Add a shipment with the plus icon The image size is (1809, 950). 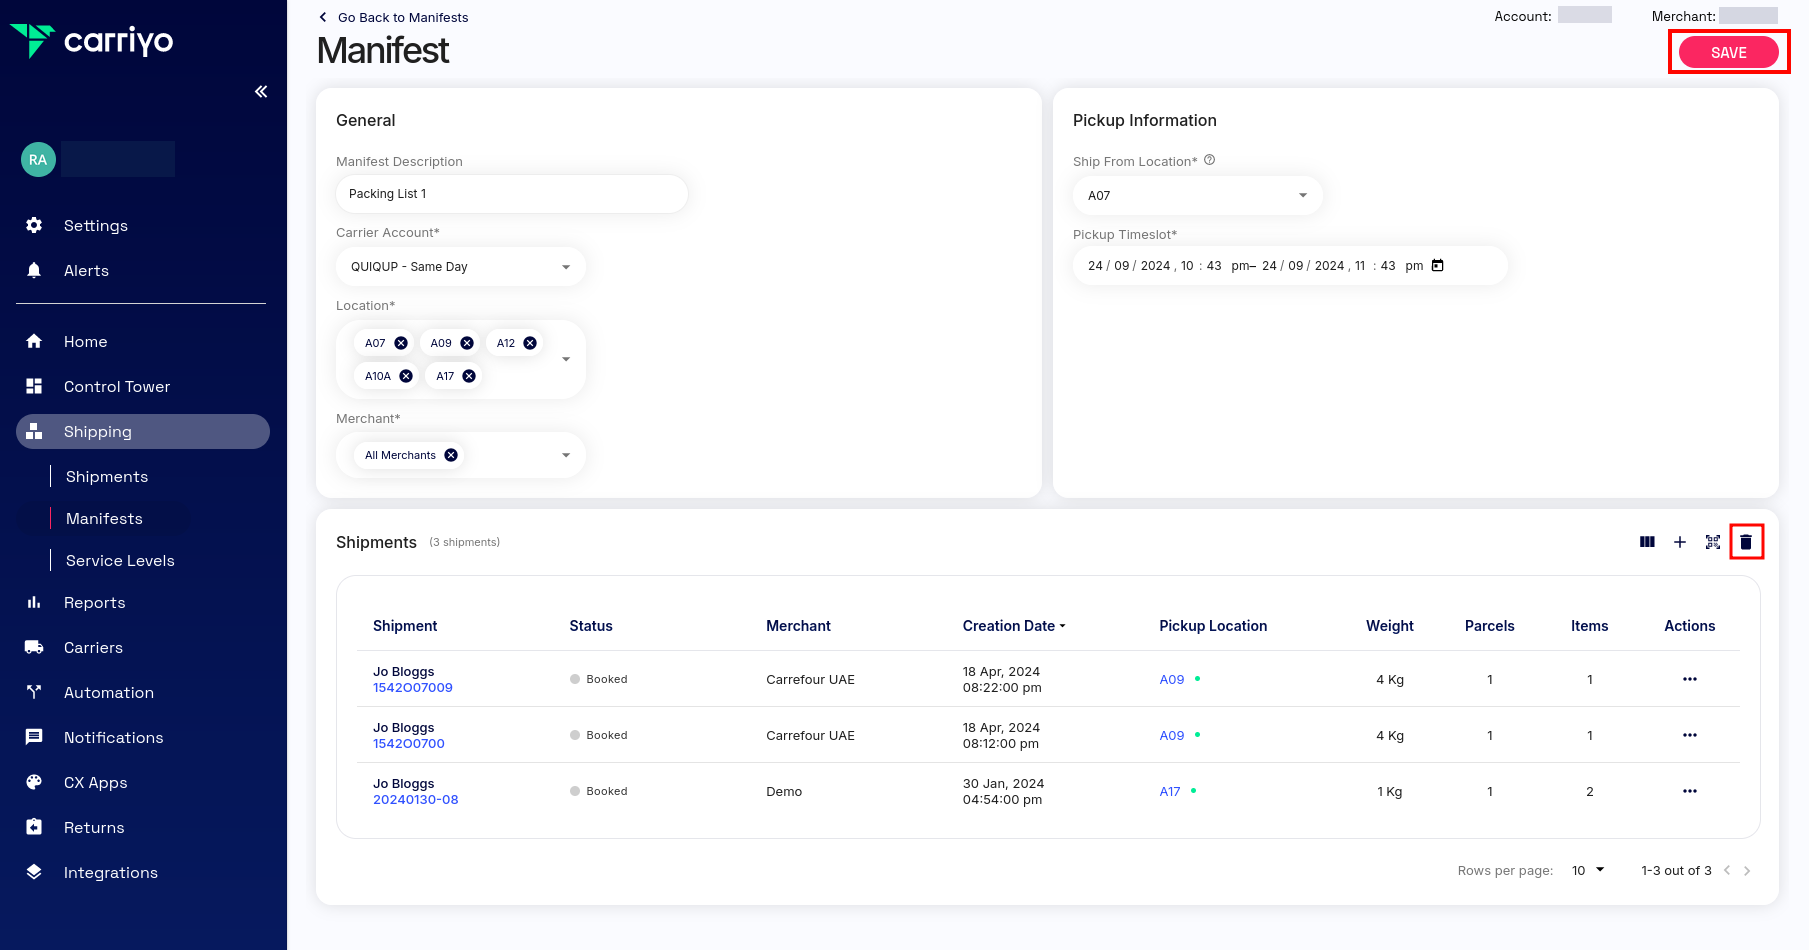click(x=1680, y=542)
